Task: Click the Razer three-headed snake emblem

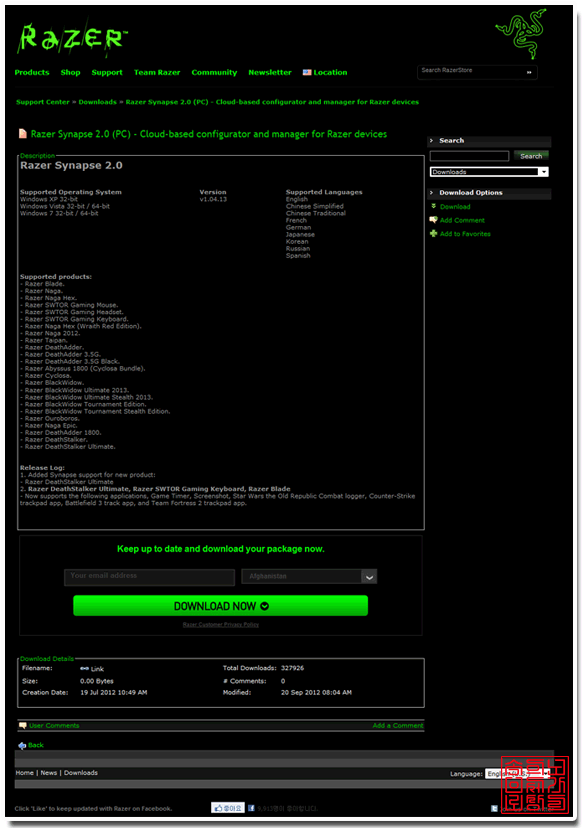Action: pyautogui.click(x=522, y=33)
